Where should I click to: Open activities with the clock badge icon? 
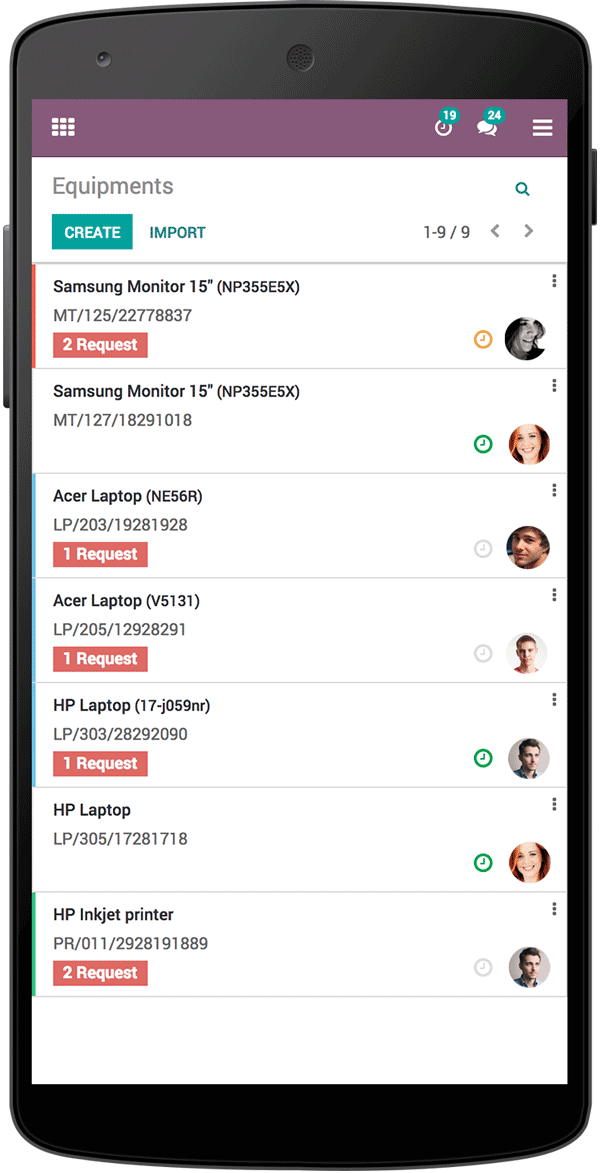pyautogui.click(x=443, y=128)
